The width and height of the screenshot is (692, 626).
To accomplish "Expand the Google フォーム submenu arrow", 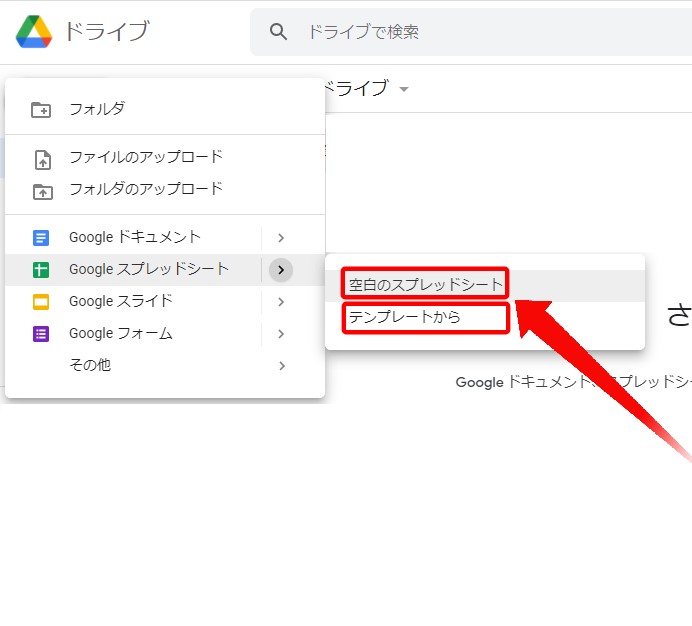I will click(281, 334).
